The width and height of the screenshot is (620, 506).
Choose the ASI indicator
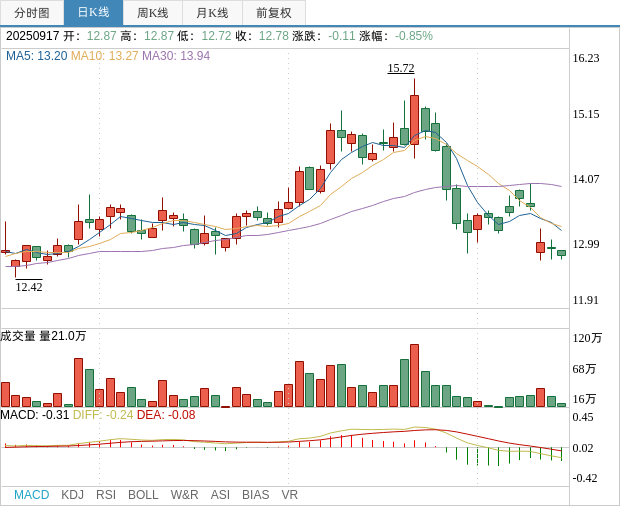click(220, 495)
